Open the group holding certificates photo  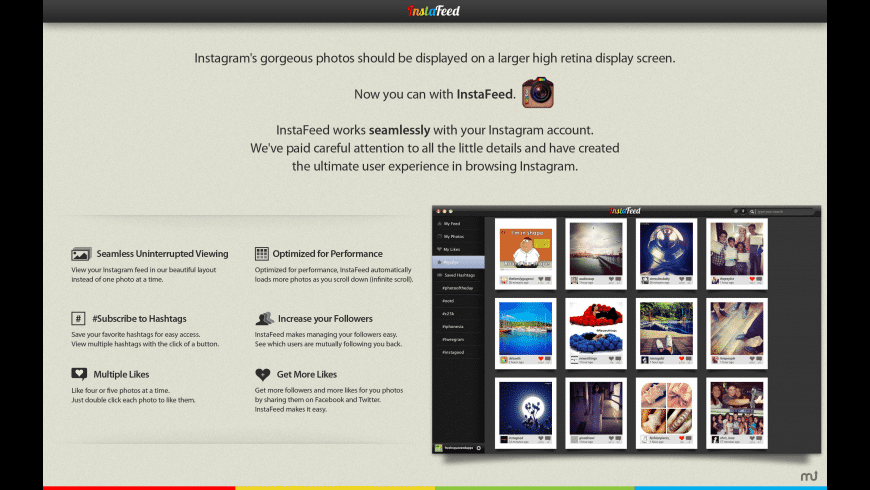coord(737,249)
